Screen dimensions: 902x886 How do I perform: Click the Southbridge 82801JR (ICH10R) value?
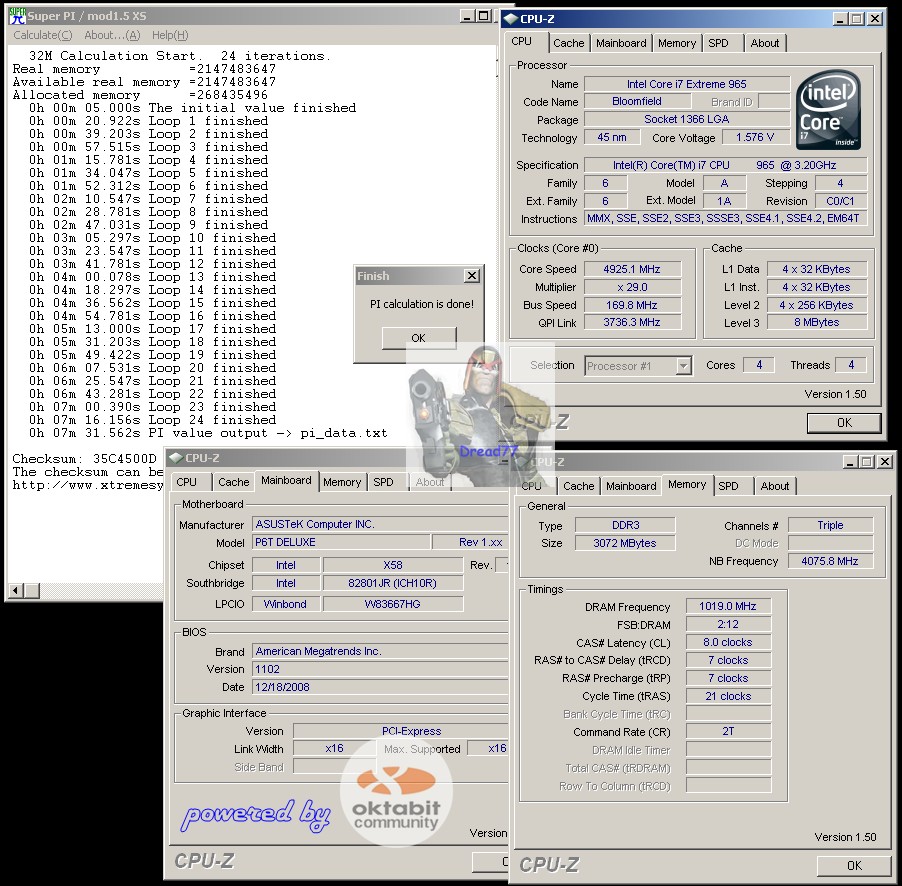pos(392,583)
